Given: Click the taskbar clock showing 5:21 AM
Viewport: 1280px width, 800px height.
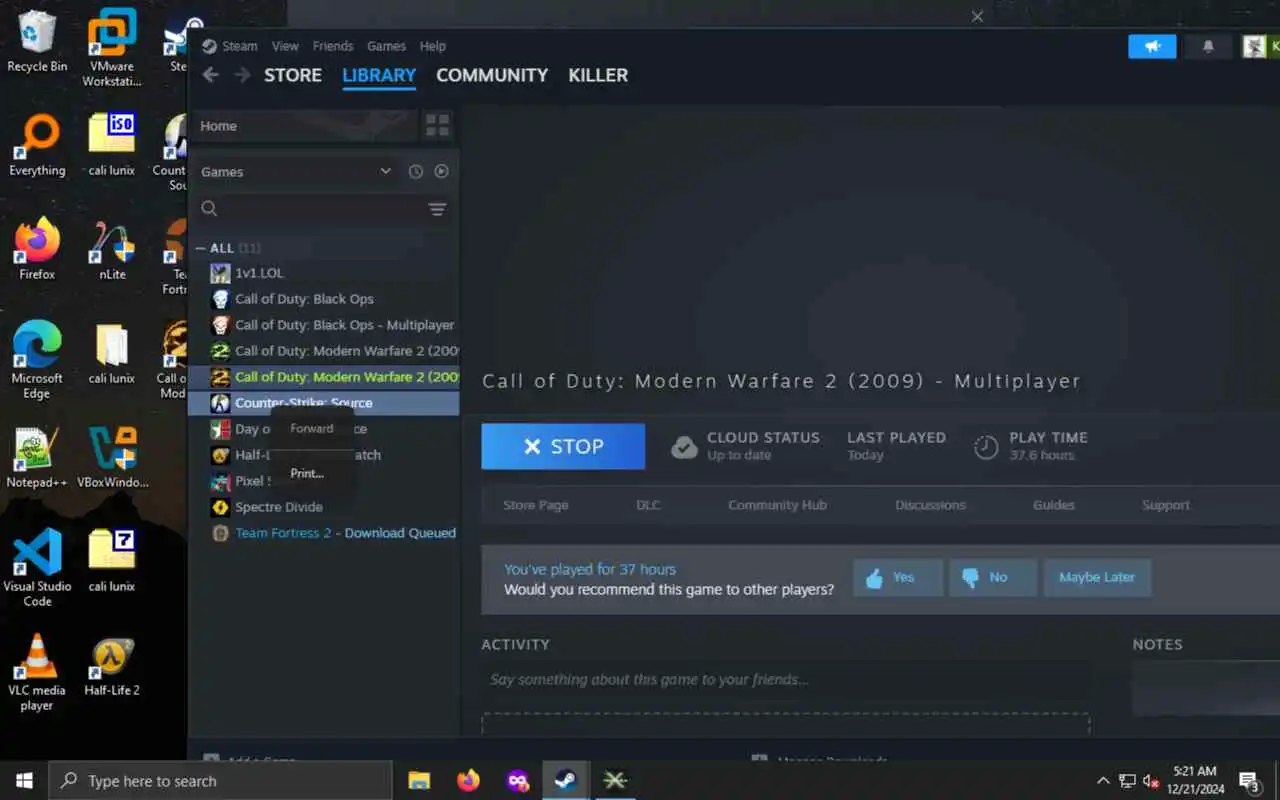Looking at the screenshot, I should (x=1194, y=781).
